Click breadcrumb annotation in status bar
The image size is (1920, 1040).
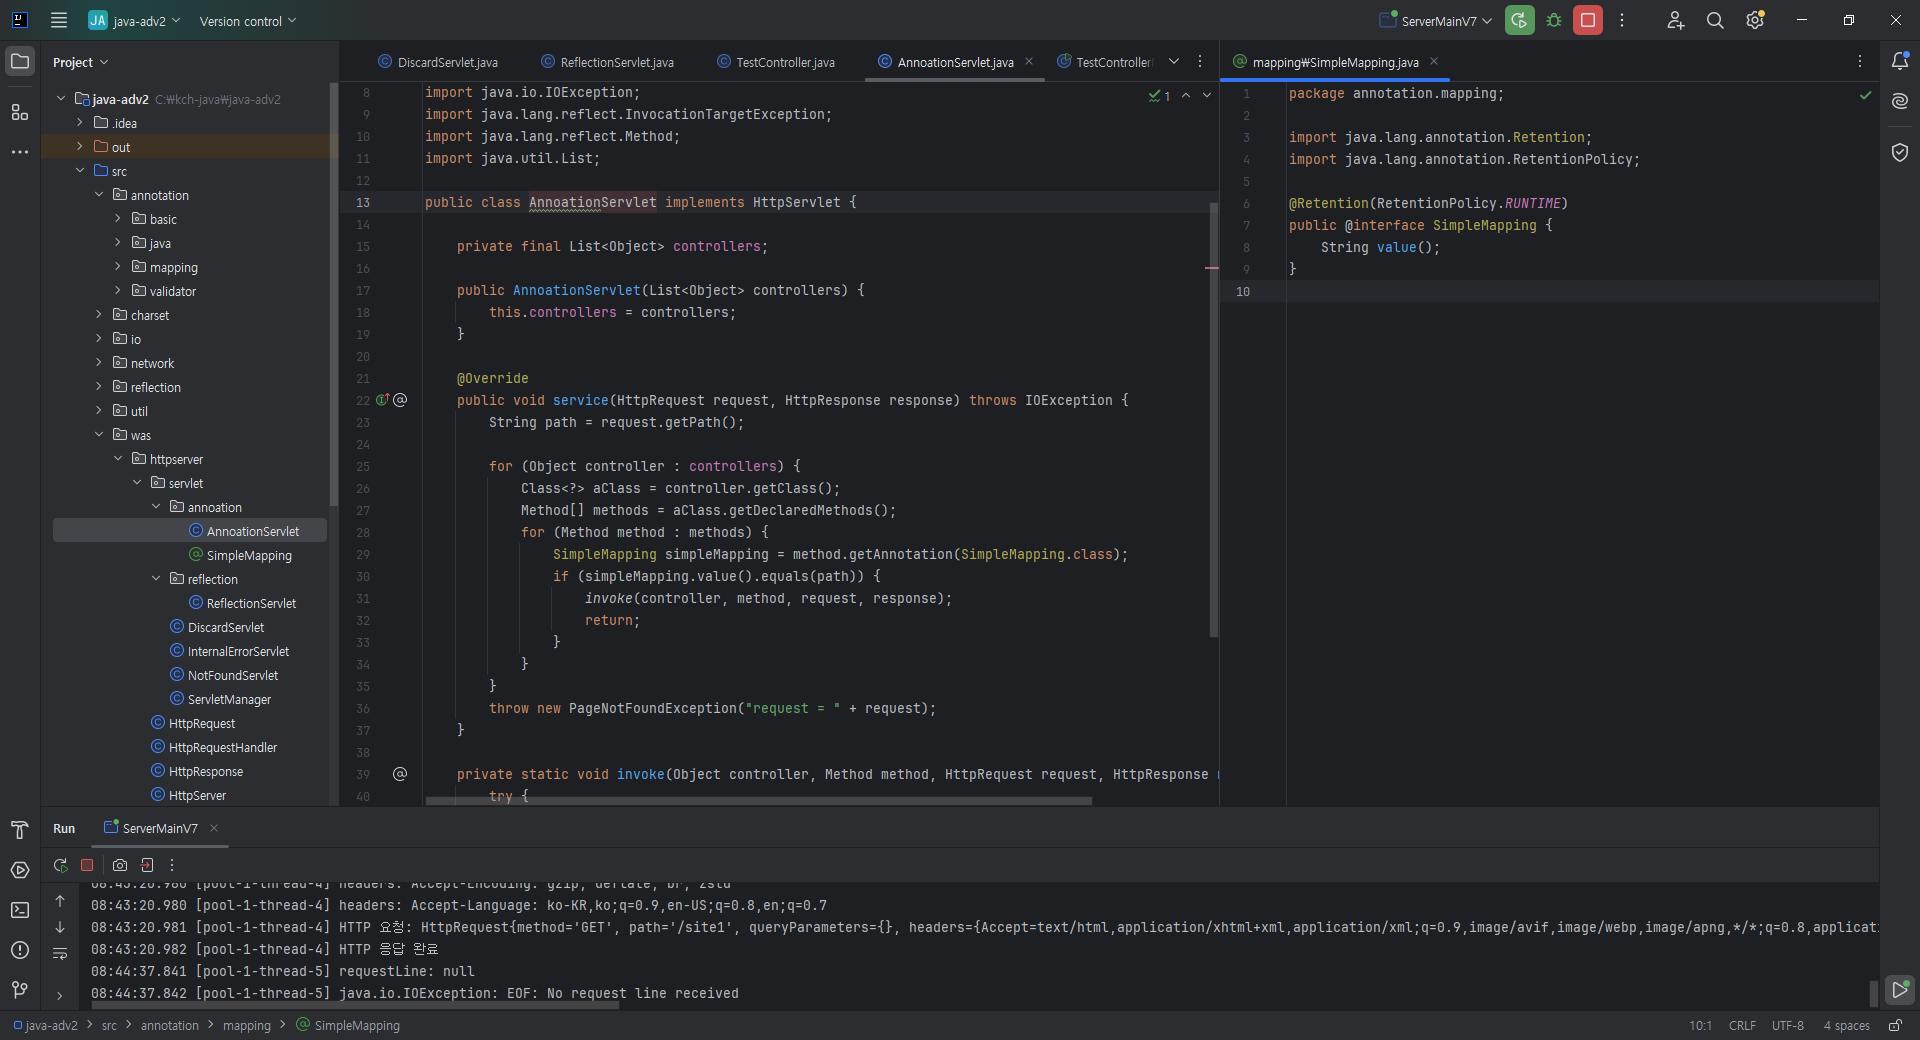170,1025
